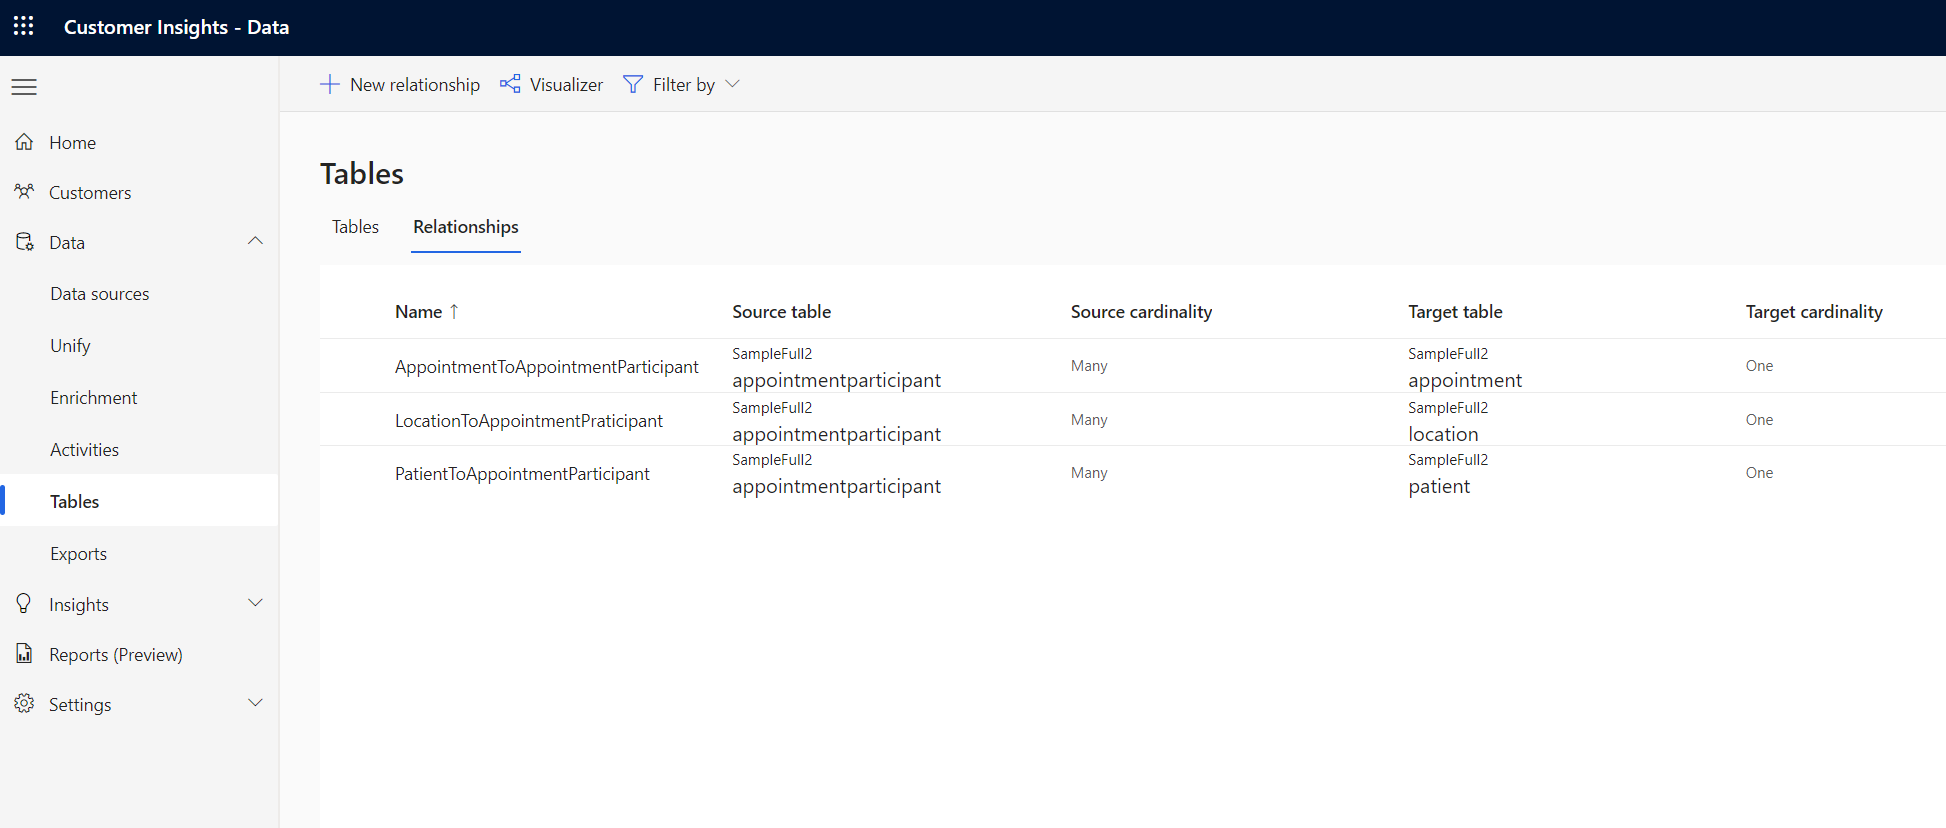The width and height of the screenshot is (1946, 828).
Task: Click the Customers people icon
Action: coord(24,191)
